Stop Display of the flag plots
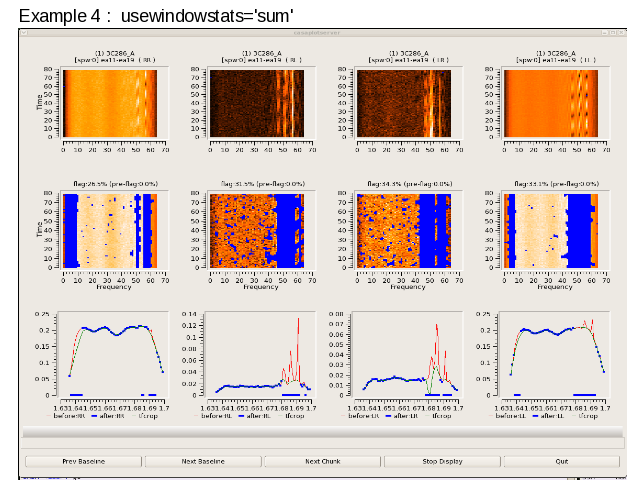This screenshot has width=640, height=480. pos(442,461)
